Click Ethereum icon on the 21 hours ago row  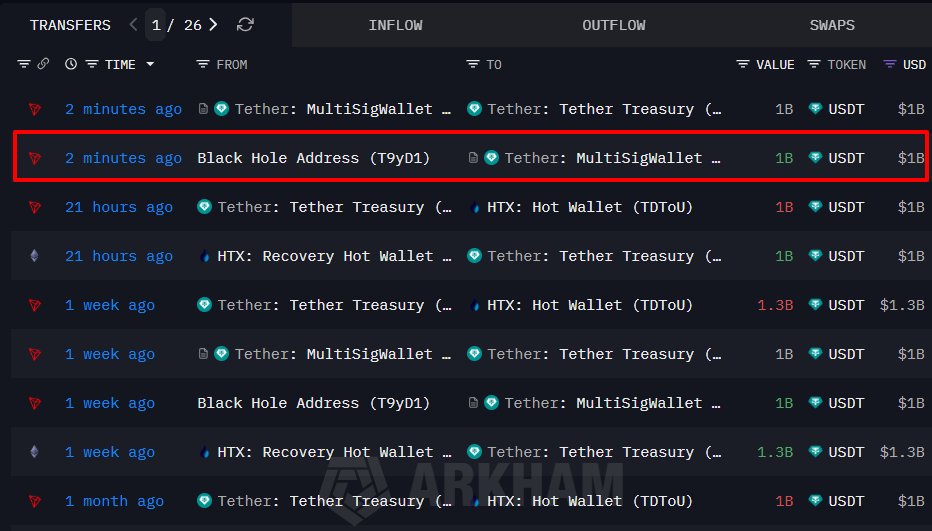point(34,256)
